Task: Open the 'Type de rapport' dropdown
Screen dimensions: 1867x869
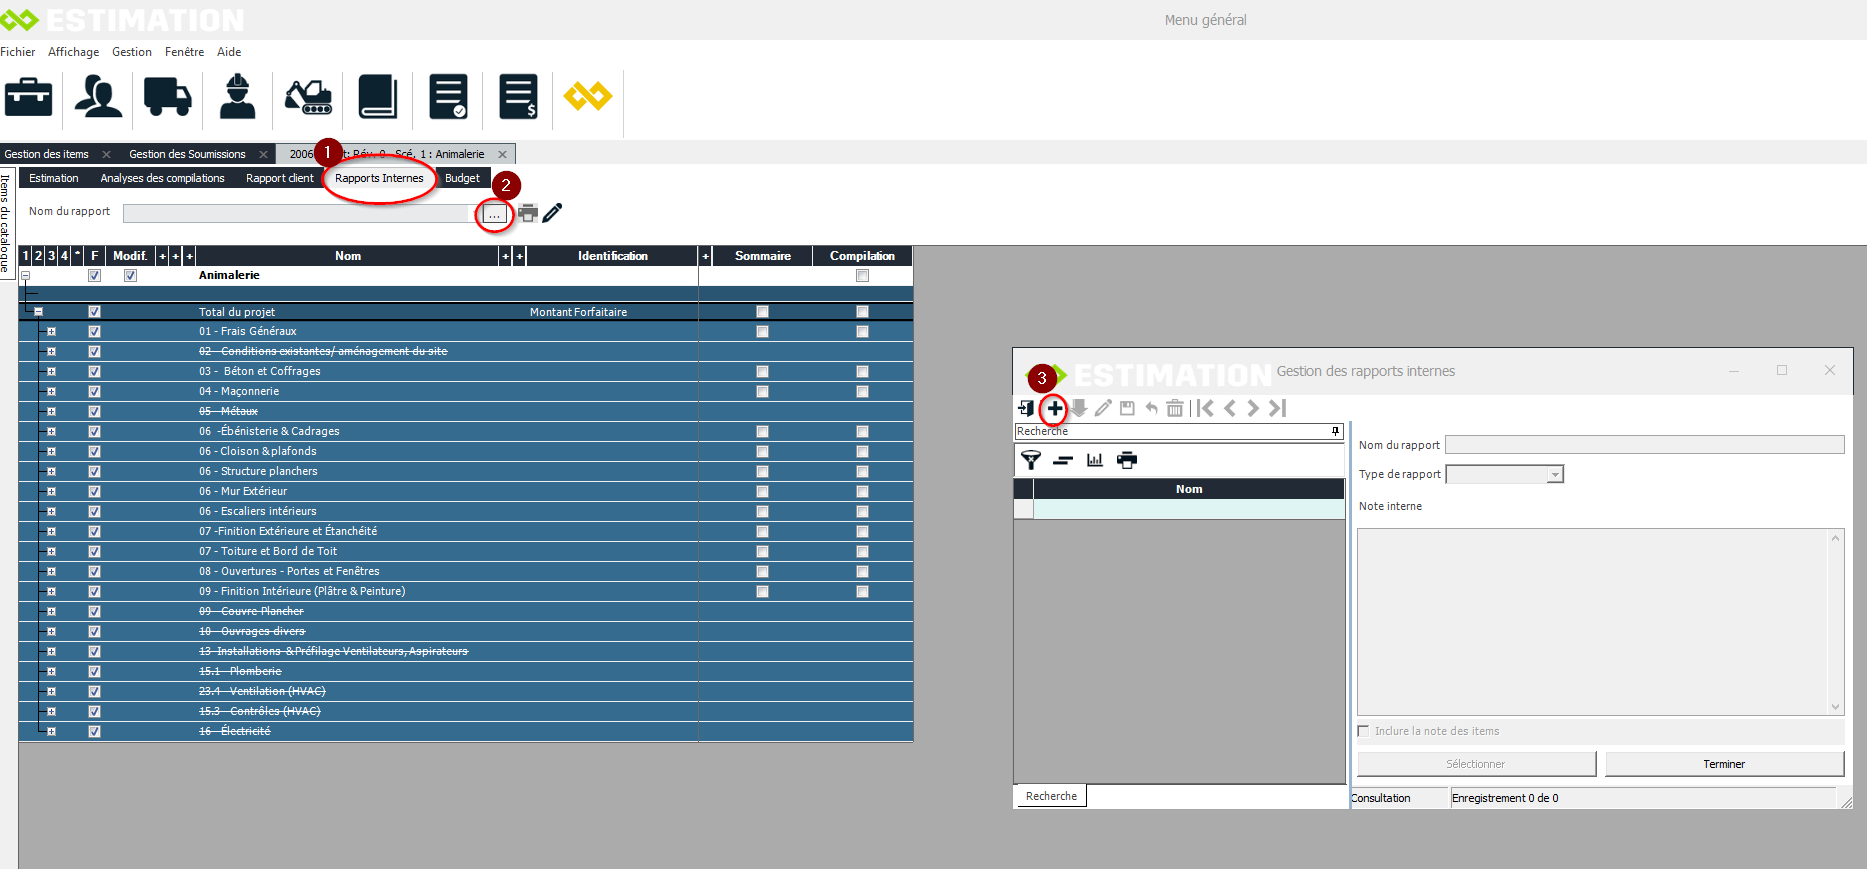Action: tap(1555, 475)
